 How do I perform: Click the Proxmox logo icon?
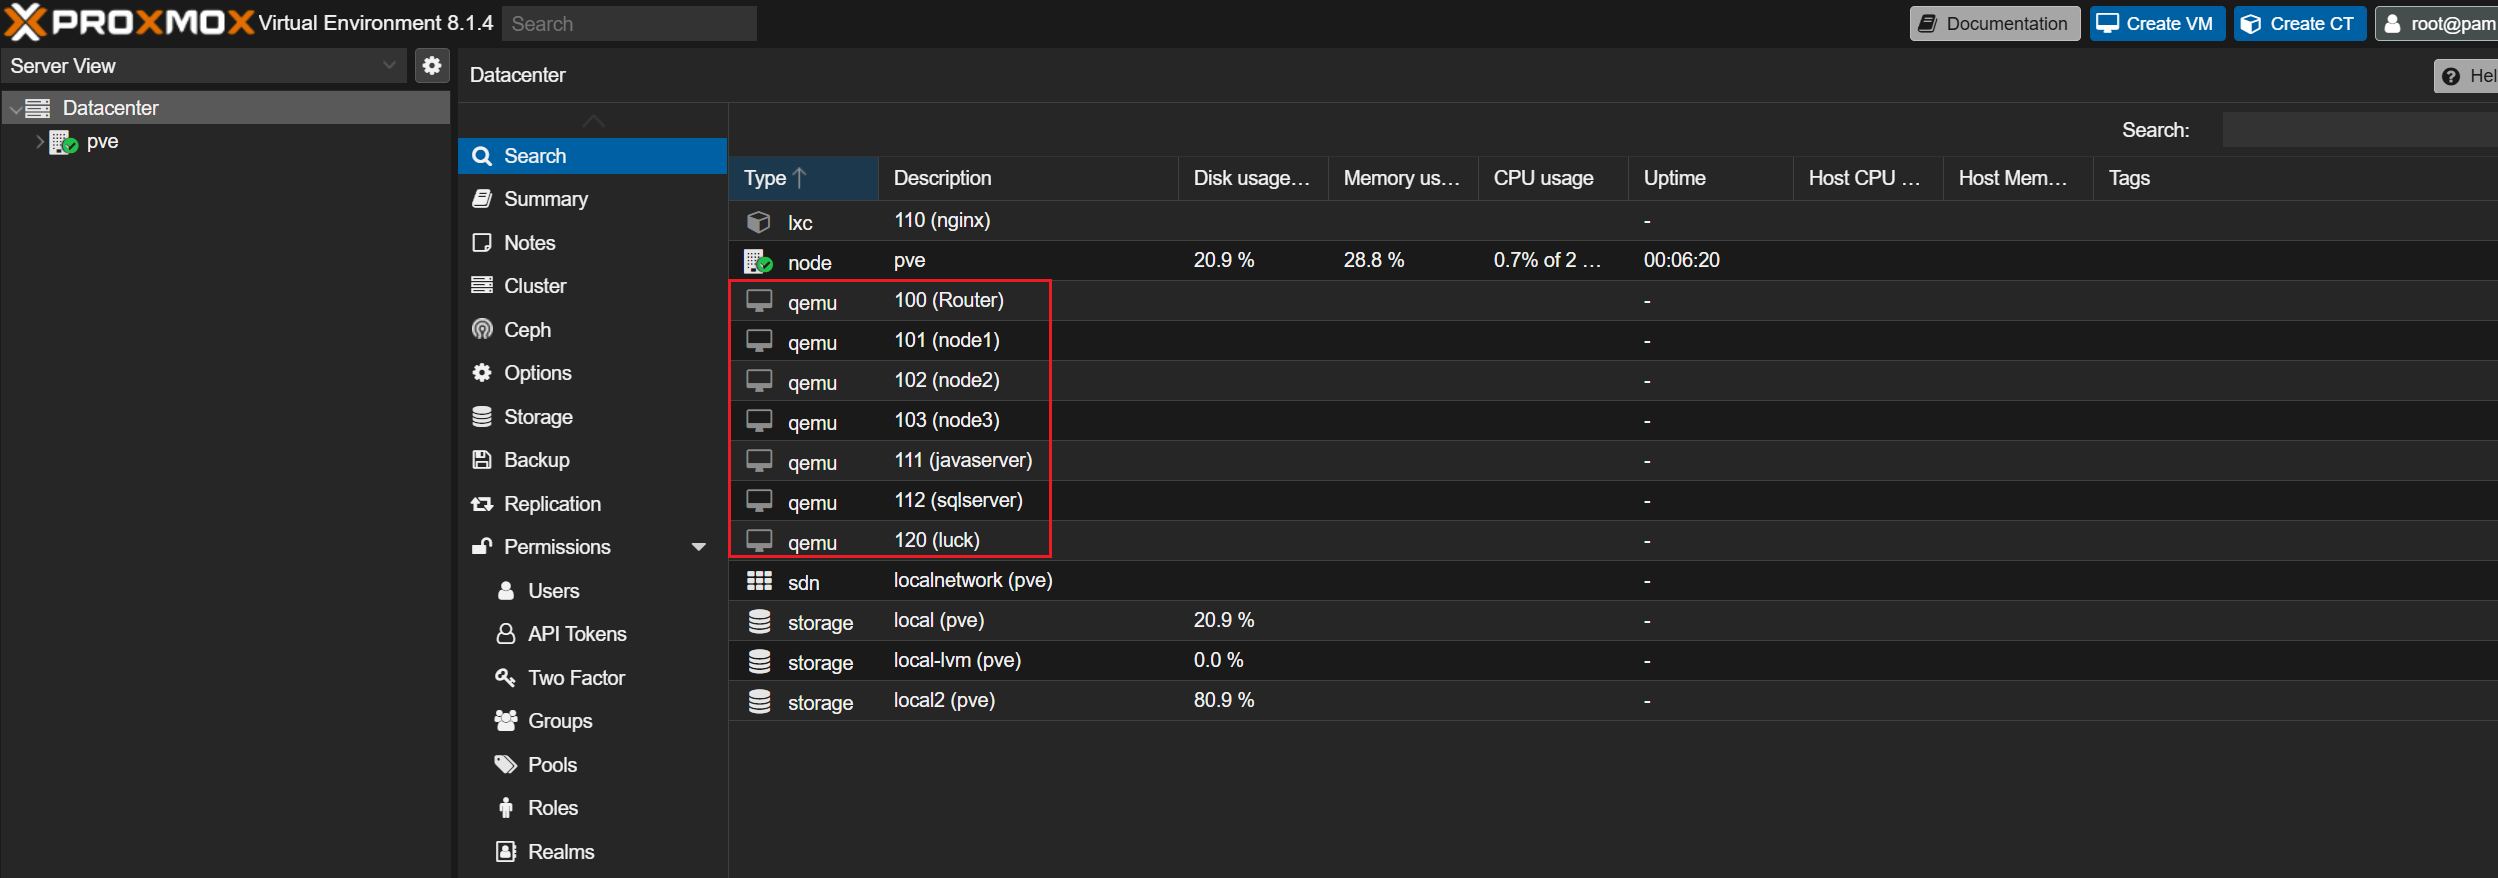[x=26, y=22]
